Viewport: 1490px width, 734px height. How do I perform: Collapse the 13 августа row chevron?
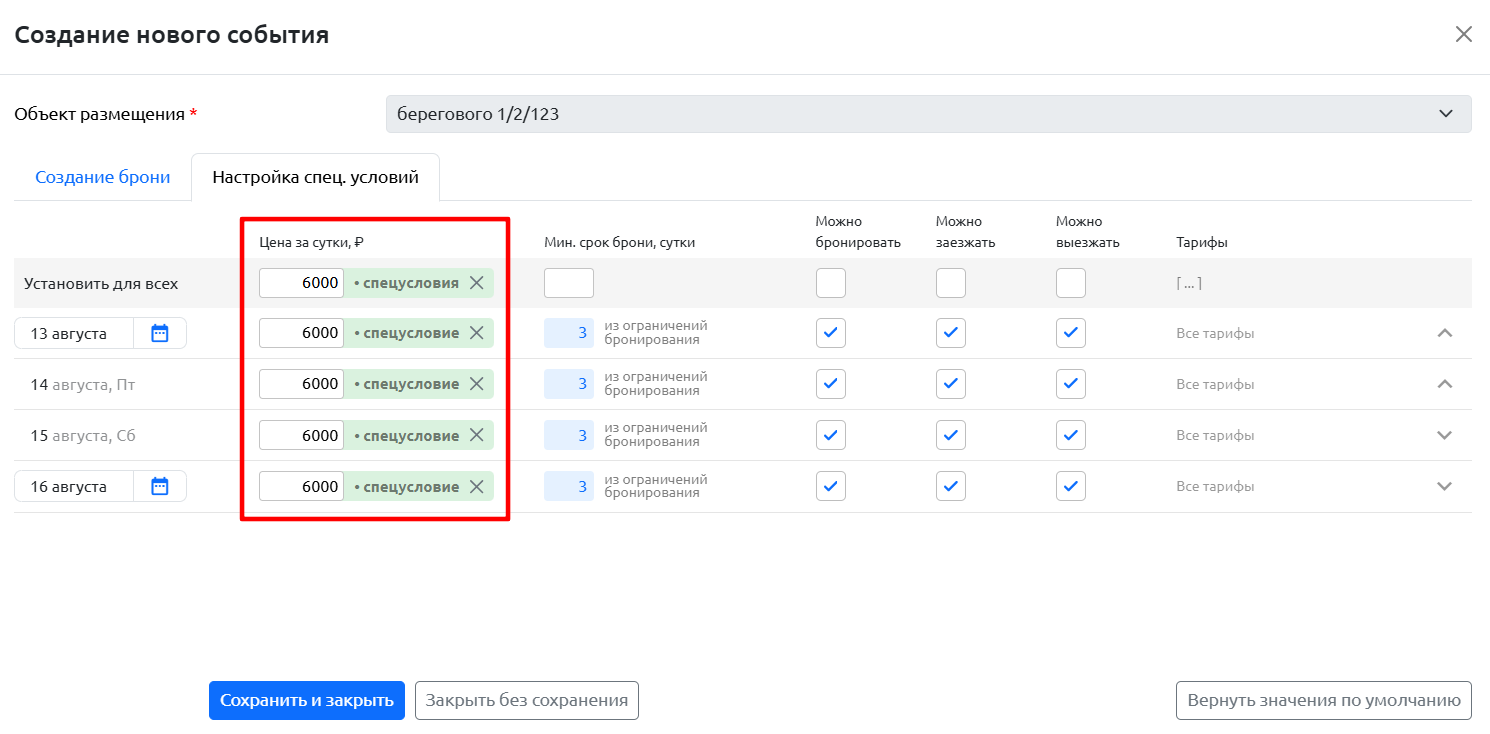(x=1444, y=333)
